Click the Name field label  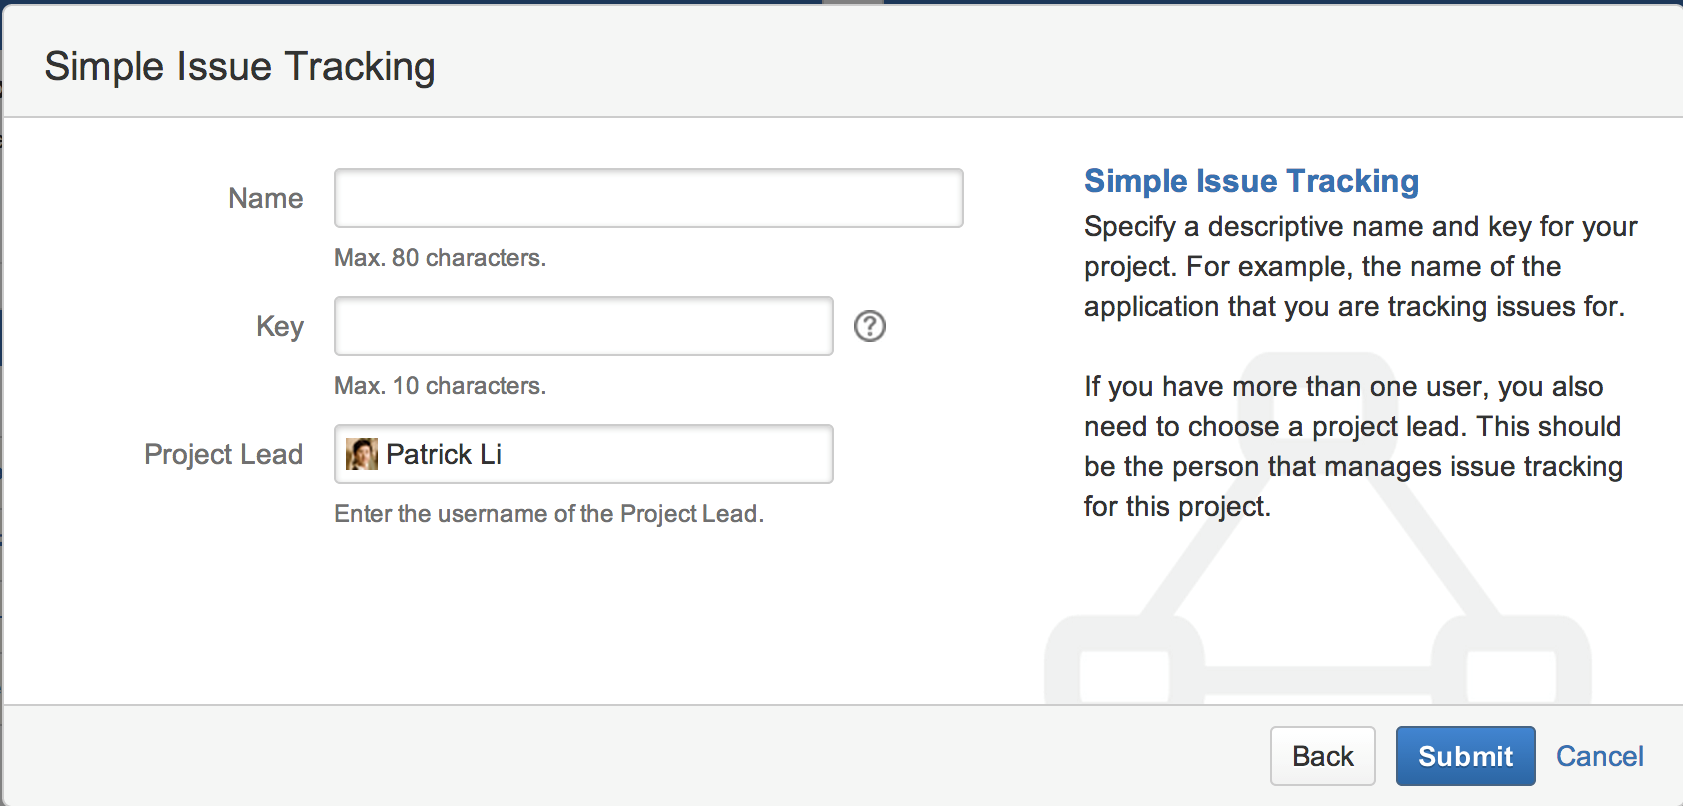click(266, 198)
